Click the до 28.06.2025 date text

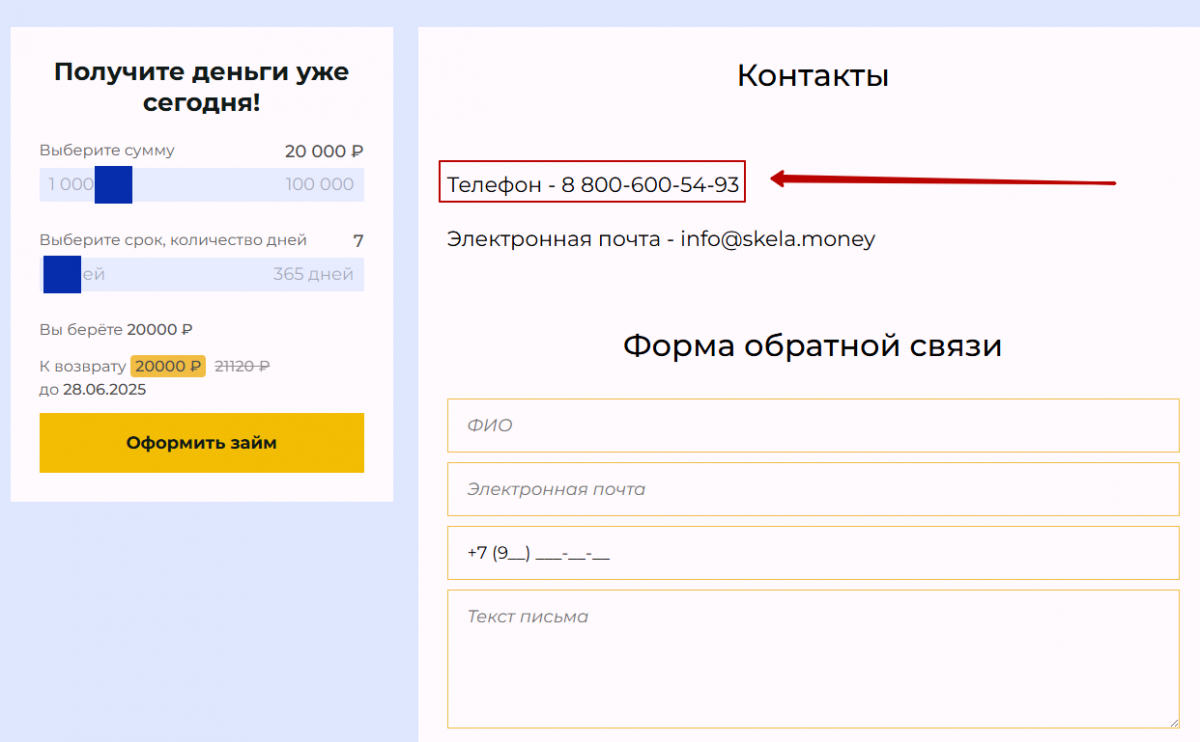(x=93, y=389)
